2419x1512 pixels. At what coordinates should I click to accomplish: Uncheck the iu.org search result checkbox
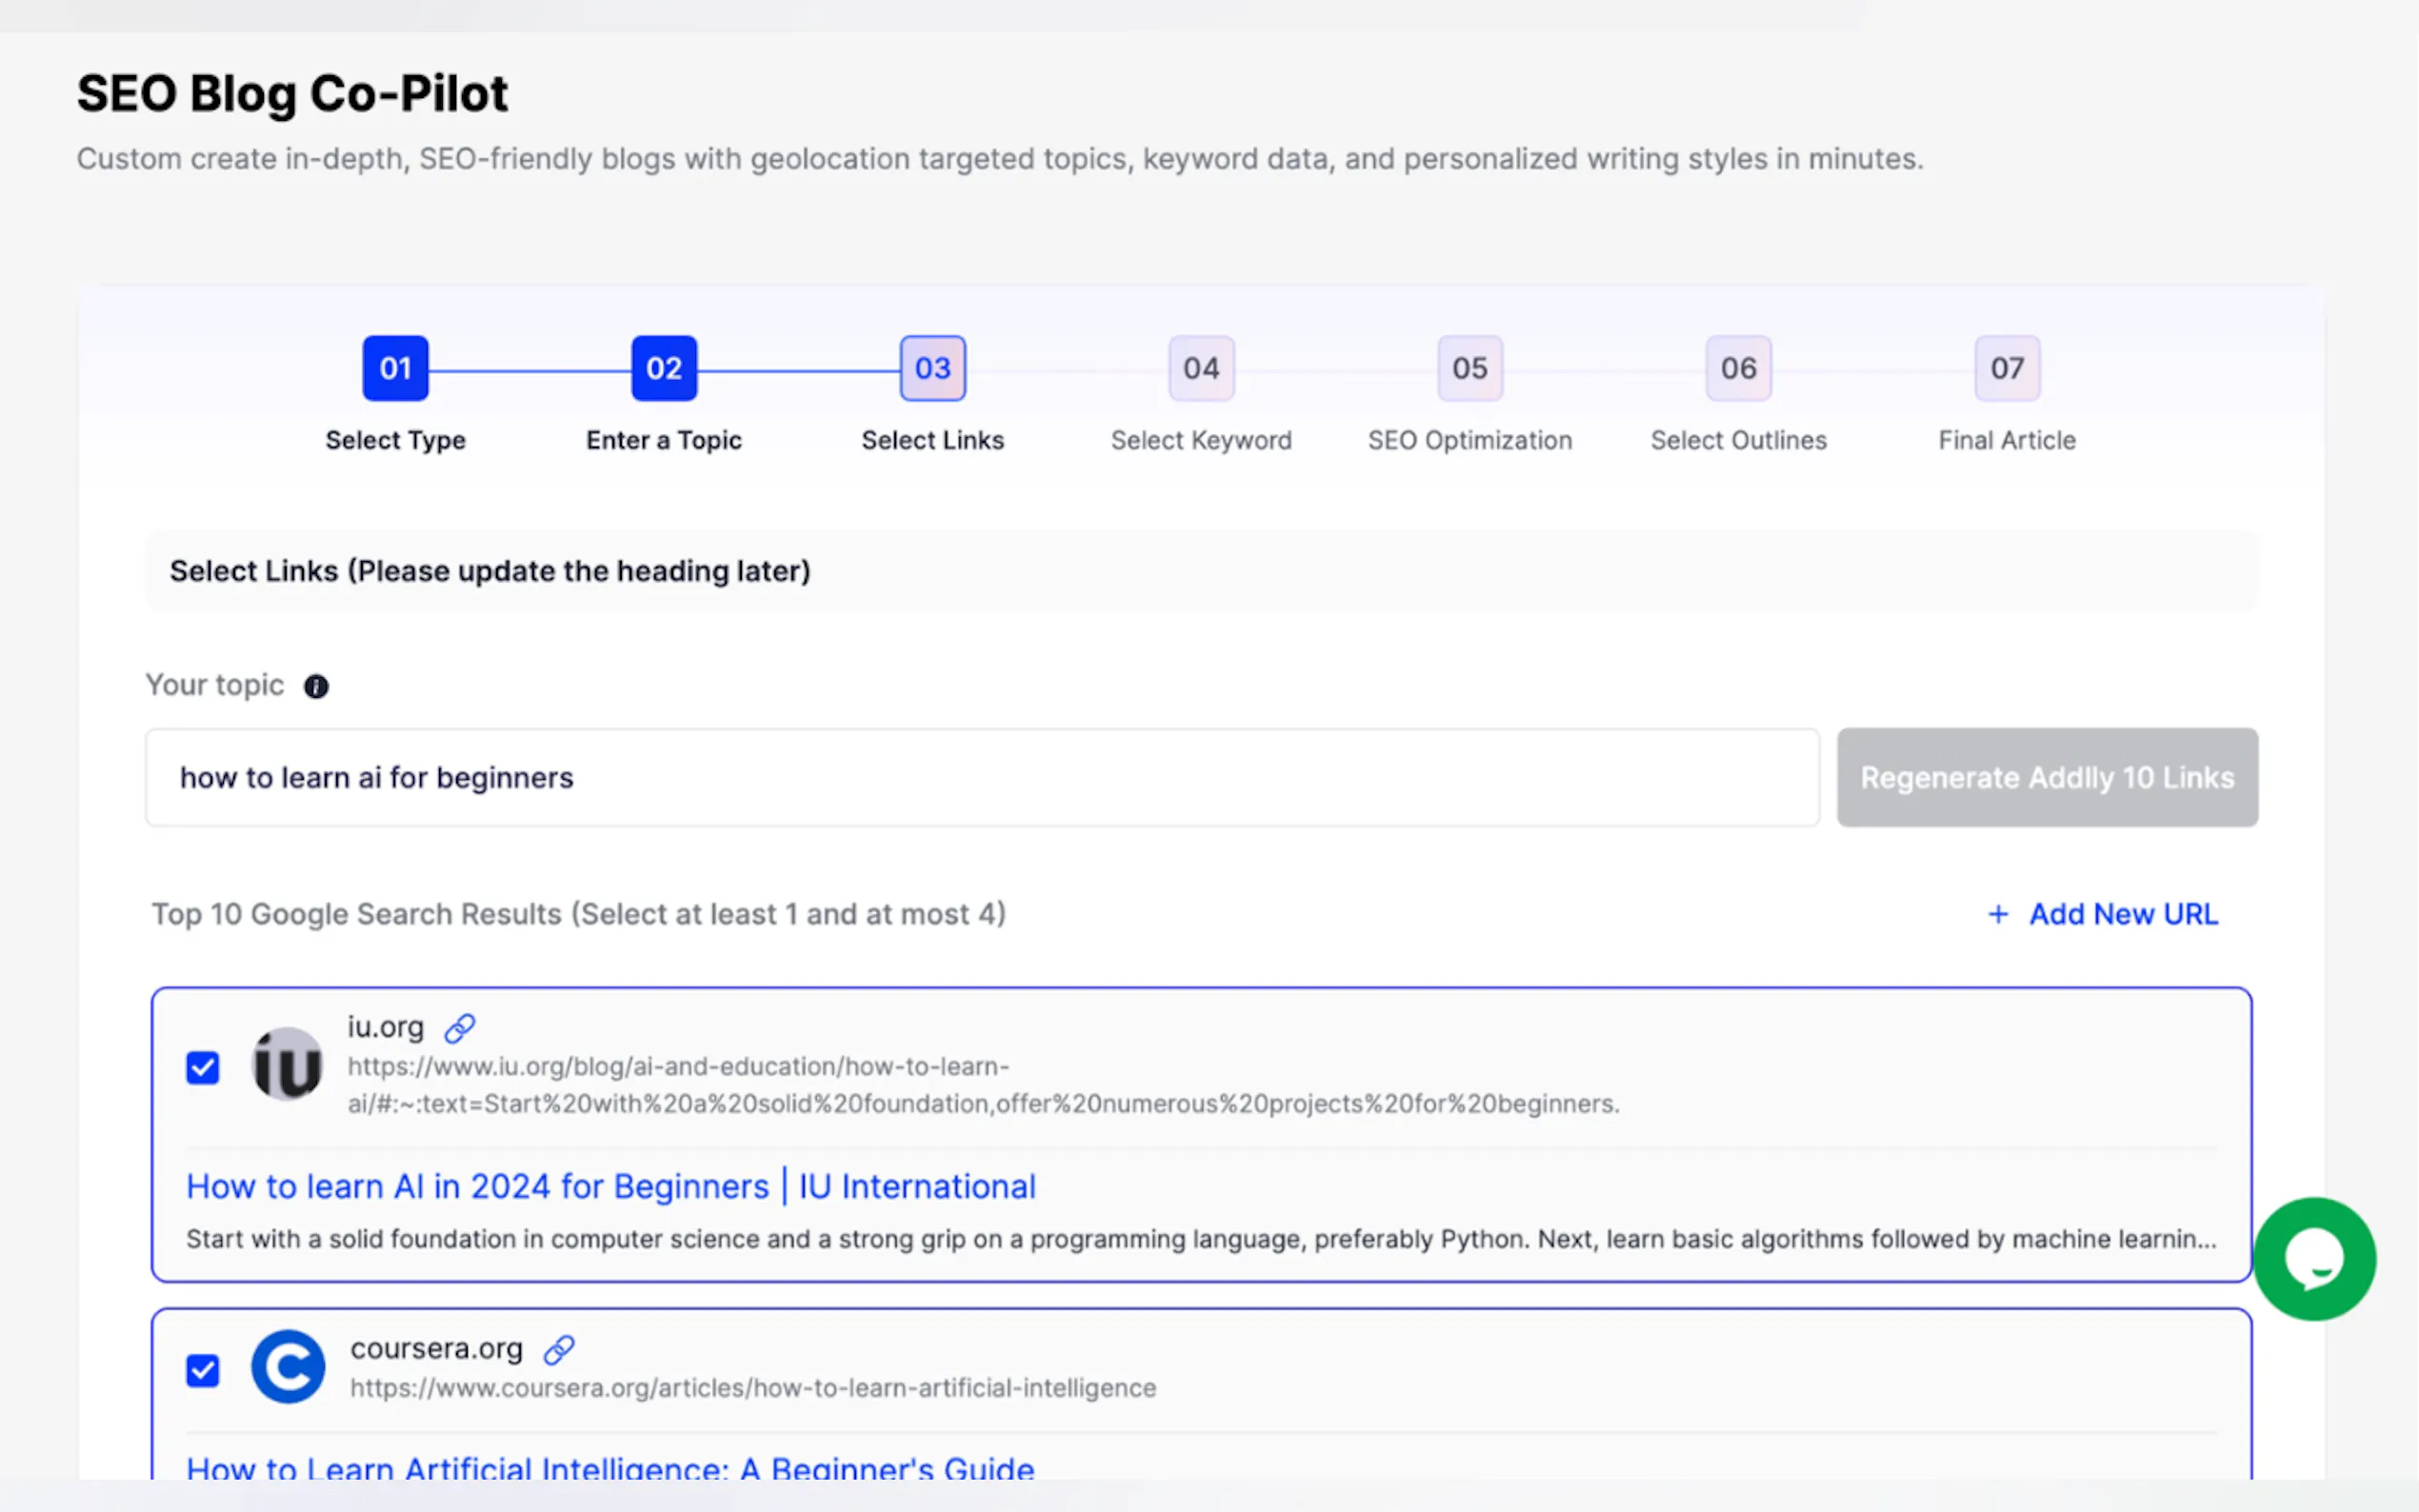point(203,1067)
